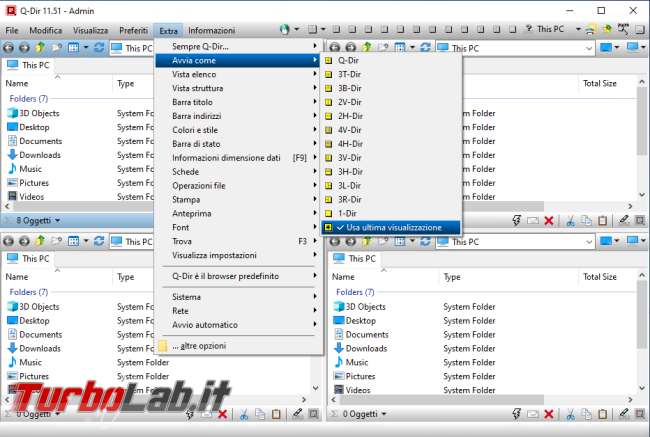Open Barra di stato submenu
Screen dimensions: 650x437
[238, 144]
